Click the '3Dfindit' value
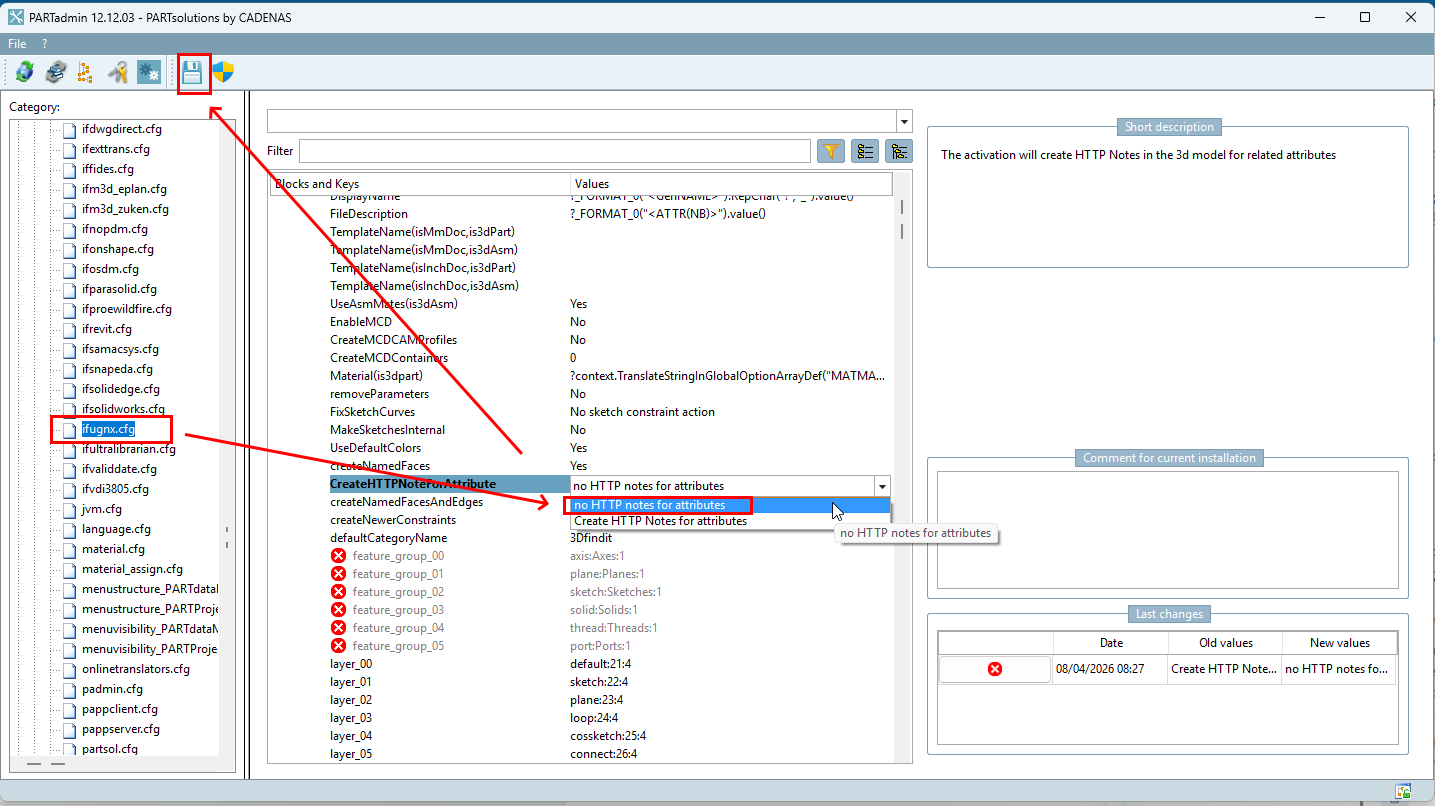This screenshot has height=806, width=1435. [x=591, y=538]
